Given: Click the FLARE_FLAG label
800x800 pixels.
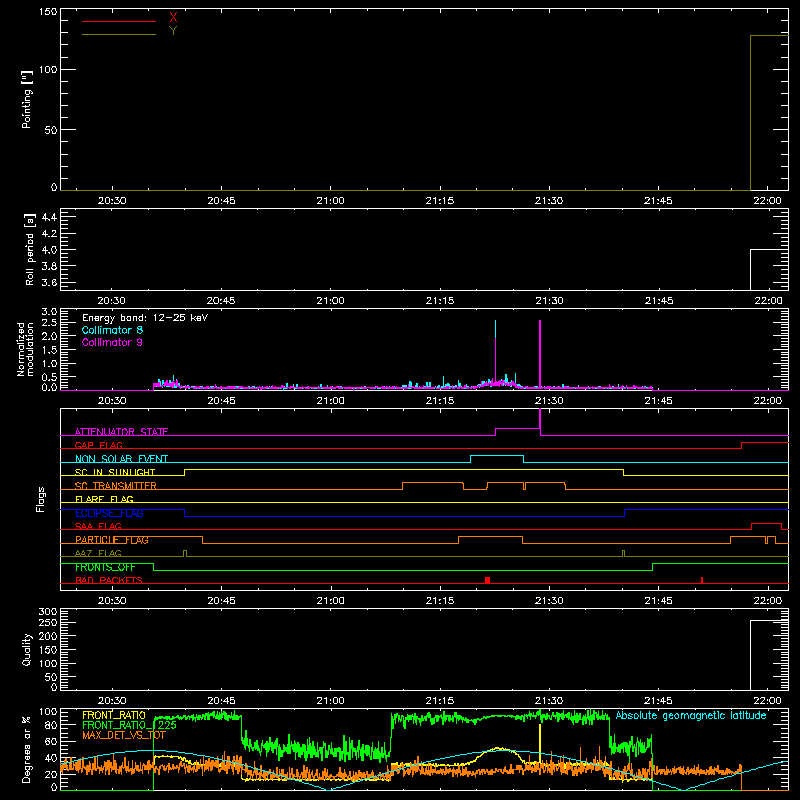Looking at the screenshot, I should 104,499.
